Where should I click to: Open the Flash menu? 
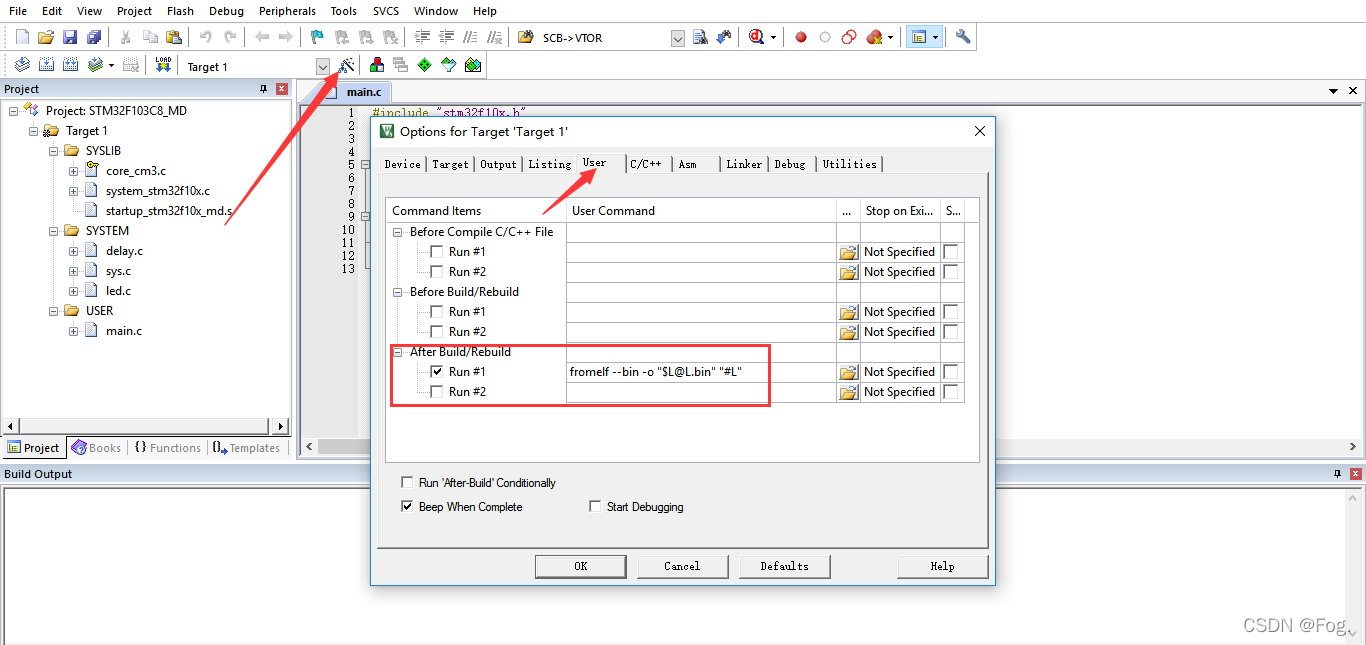(x=181, y=11)
